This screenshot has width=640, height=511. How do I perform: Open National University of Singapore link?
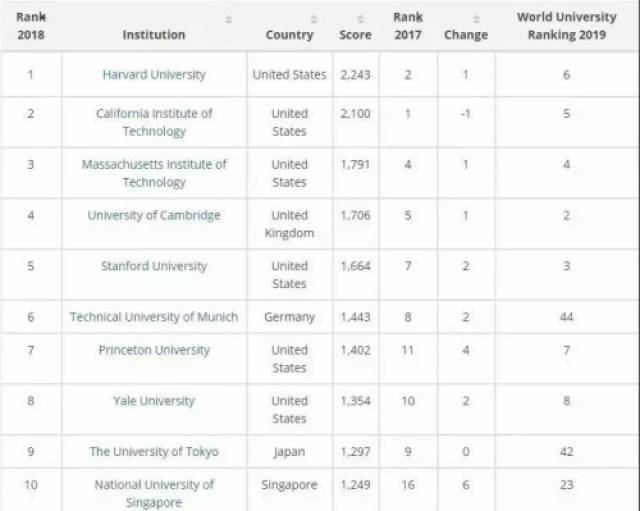pos(154,493)
